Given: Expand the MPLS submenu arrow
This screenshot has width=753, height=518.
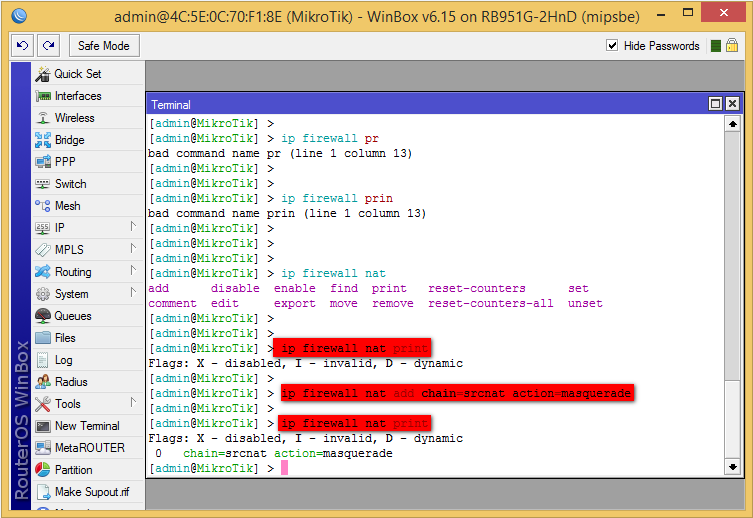Looking at the screenshot, I should click(133, 249).
